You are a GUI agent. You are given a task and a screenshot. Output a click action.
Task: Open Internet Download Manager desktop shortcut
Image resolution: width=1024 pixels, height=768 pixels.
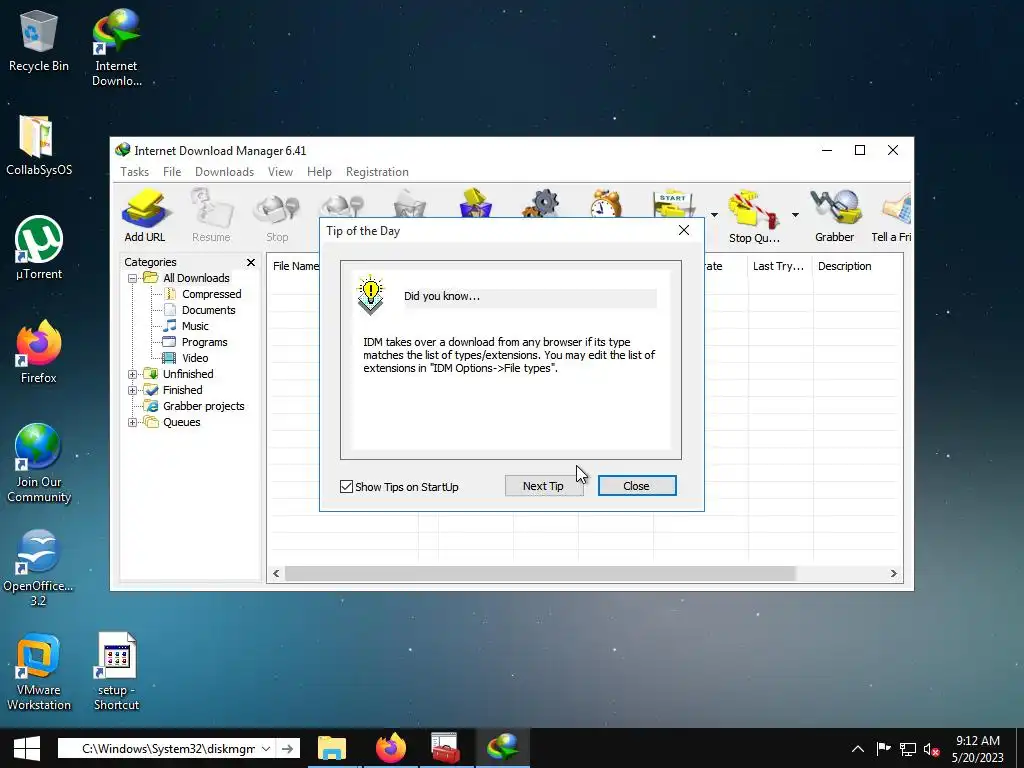(116, 48)
